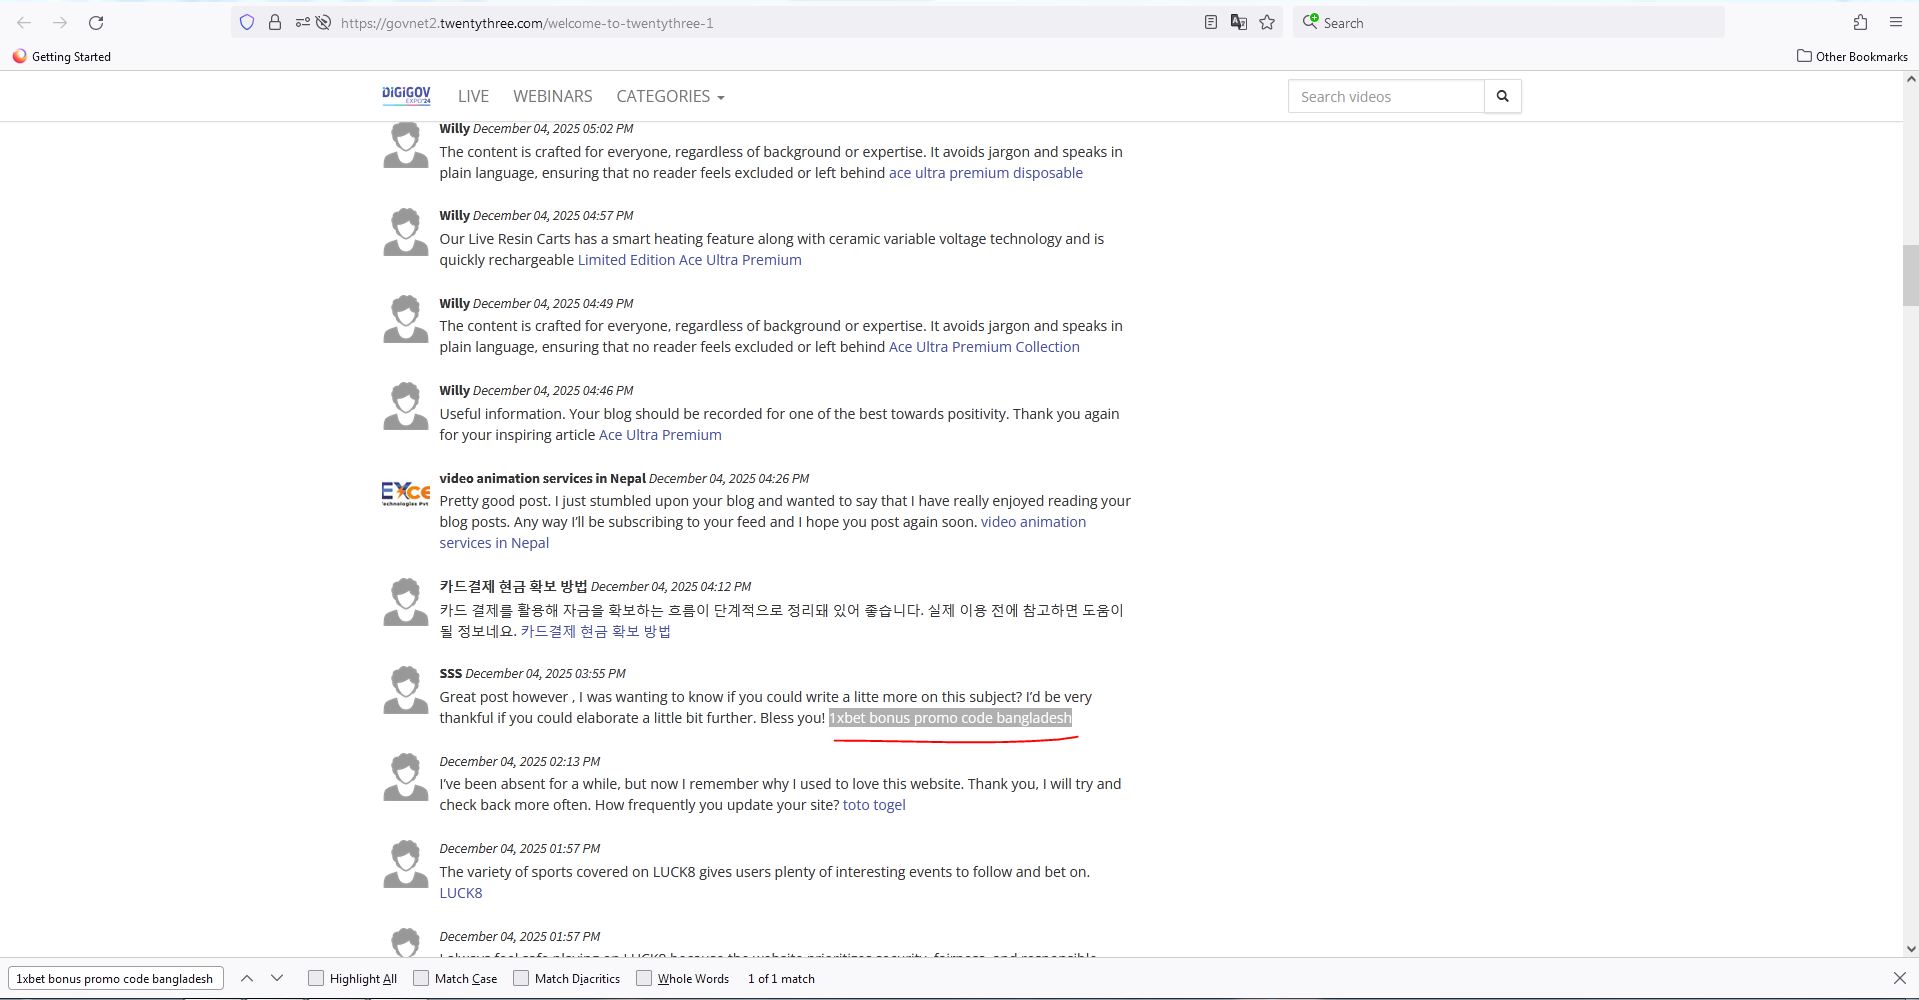Enable the Highlight All checkbox
Screen dimensions: 1919x1000
[x=316, y=978]
